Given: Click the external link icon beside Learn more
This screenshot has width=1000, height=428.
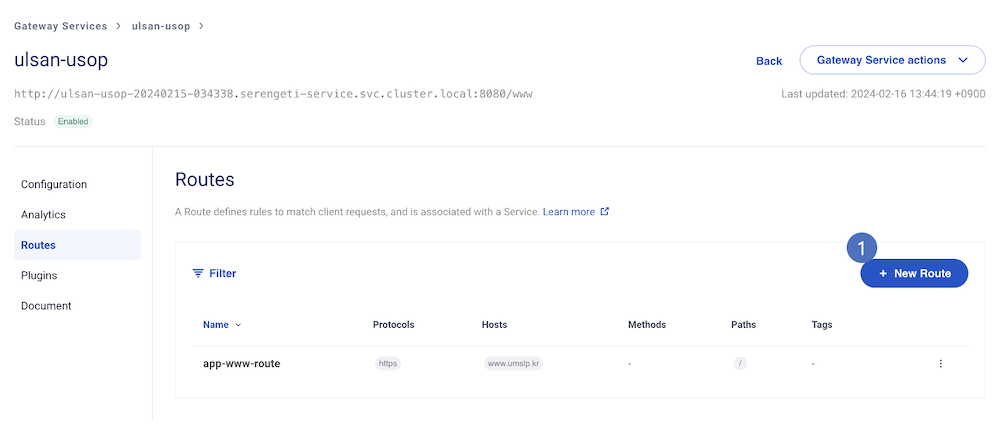Looking at the screenshot, I should click(604, 212).
